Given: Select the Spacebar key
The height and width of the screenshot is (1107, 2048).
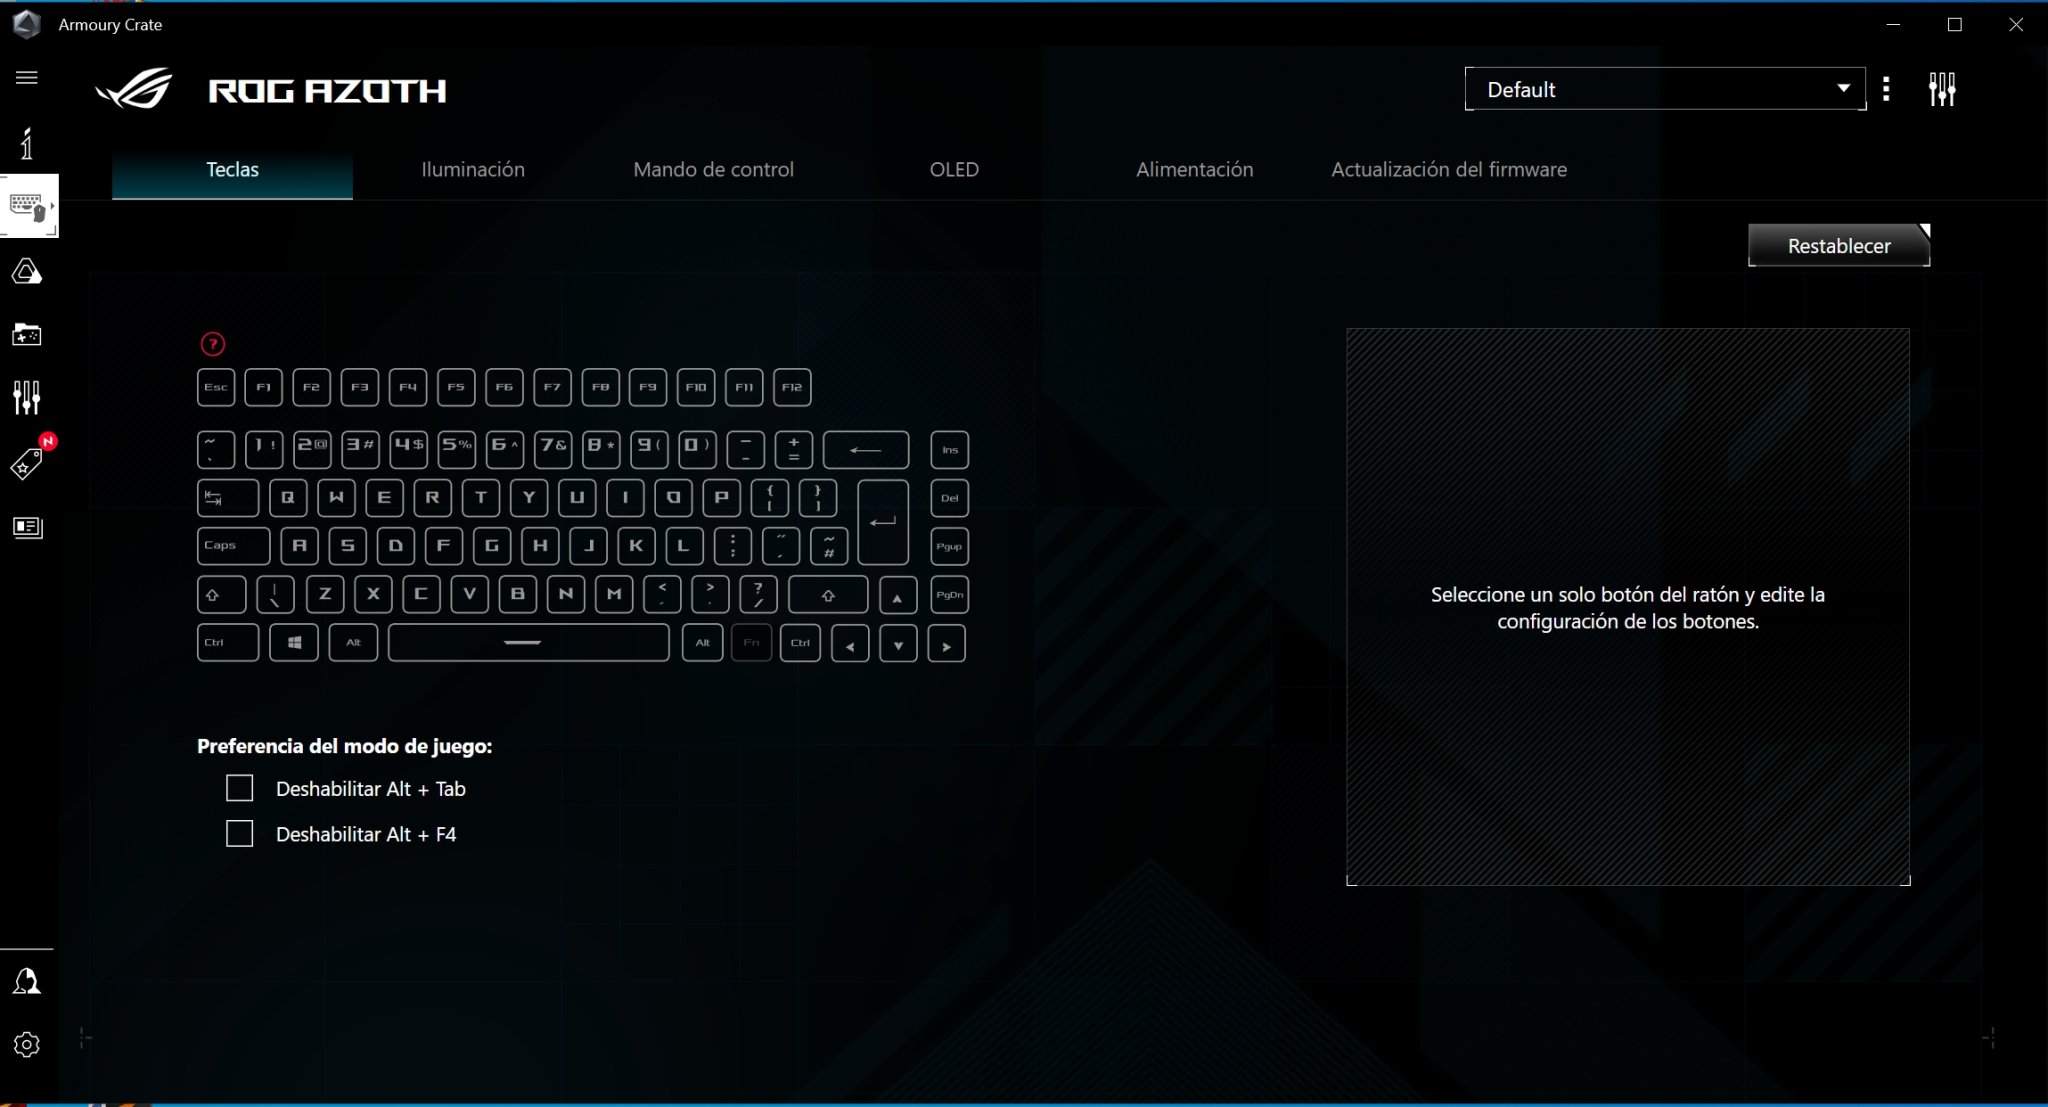Looking at the screenshot, I should click(x=529, y=643).
